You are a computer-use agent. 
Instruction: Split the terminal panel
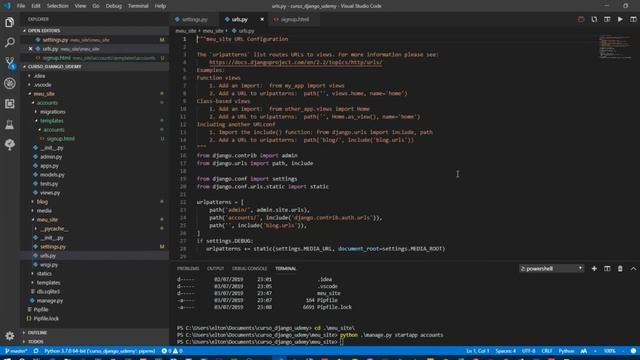pos(607,269)
